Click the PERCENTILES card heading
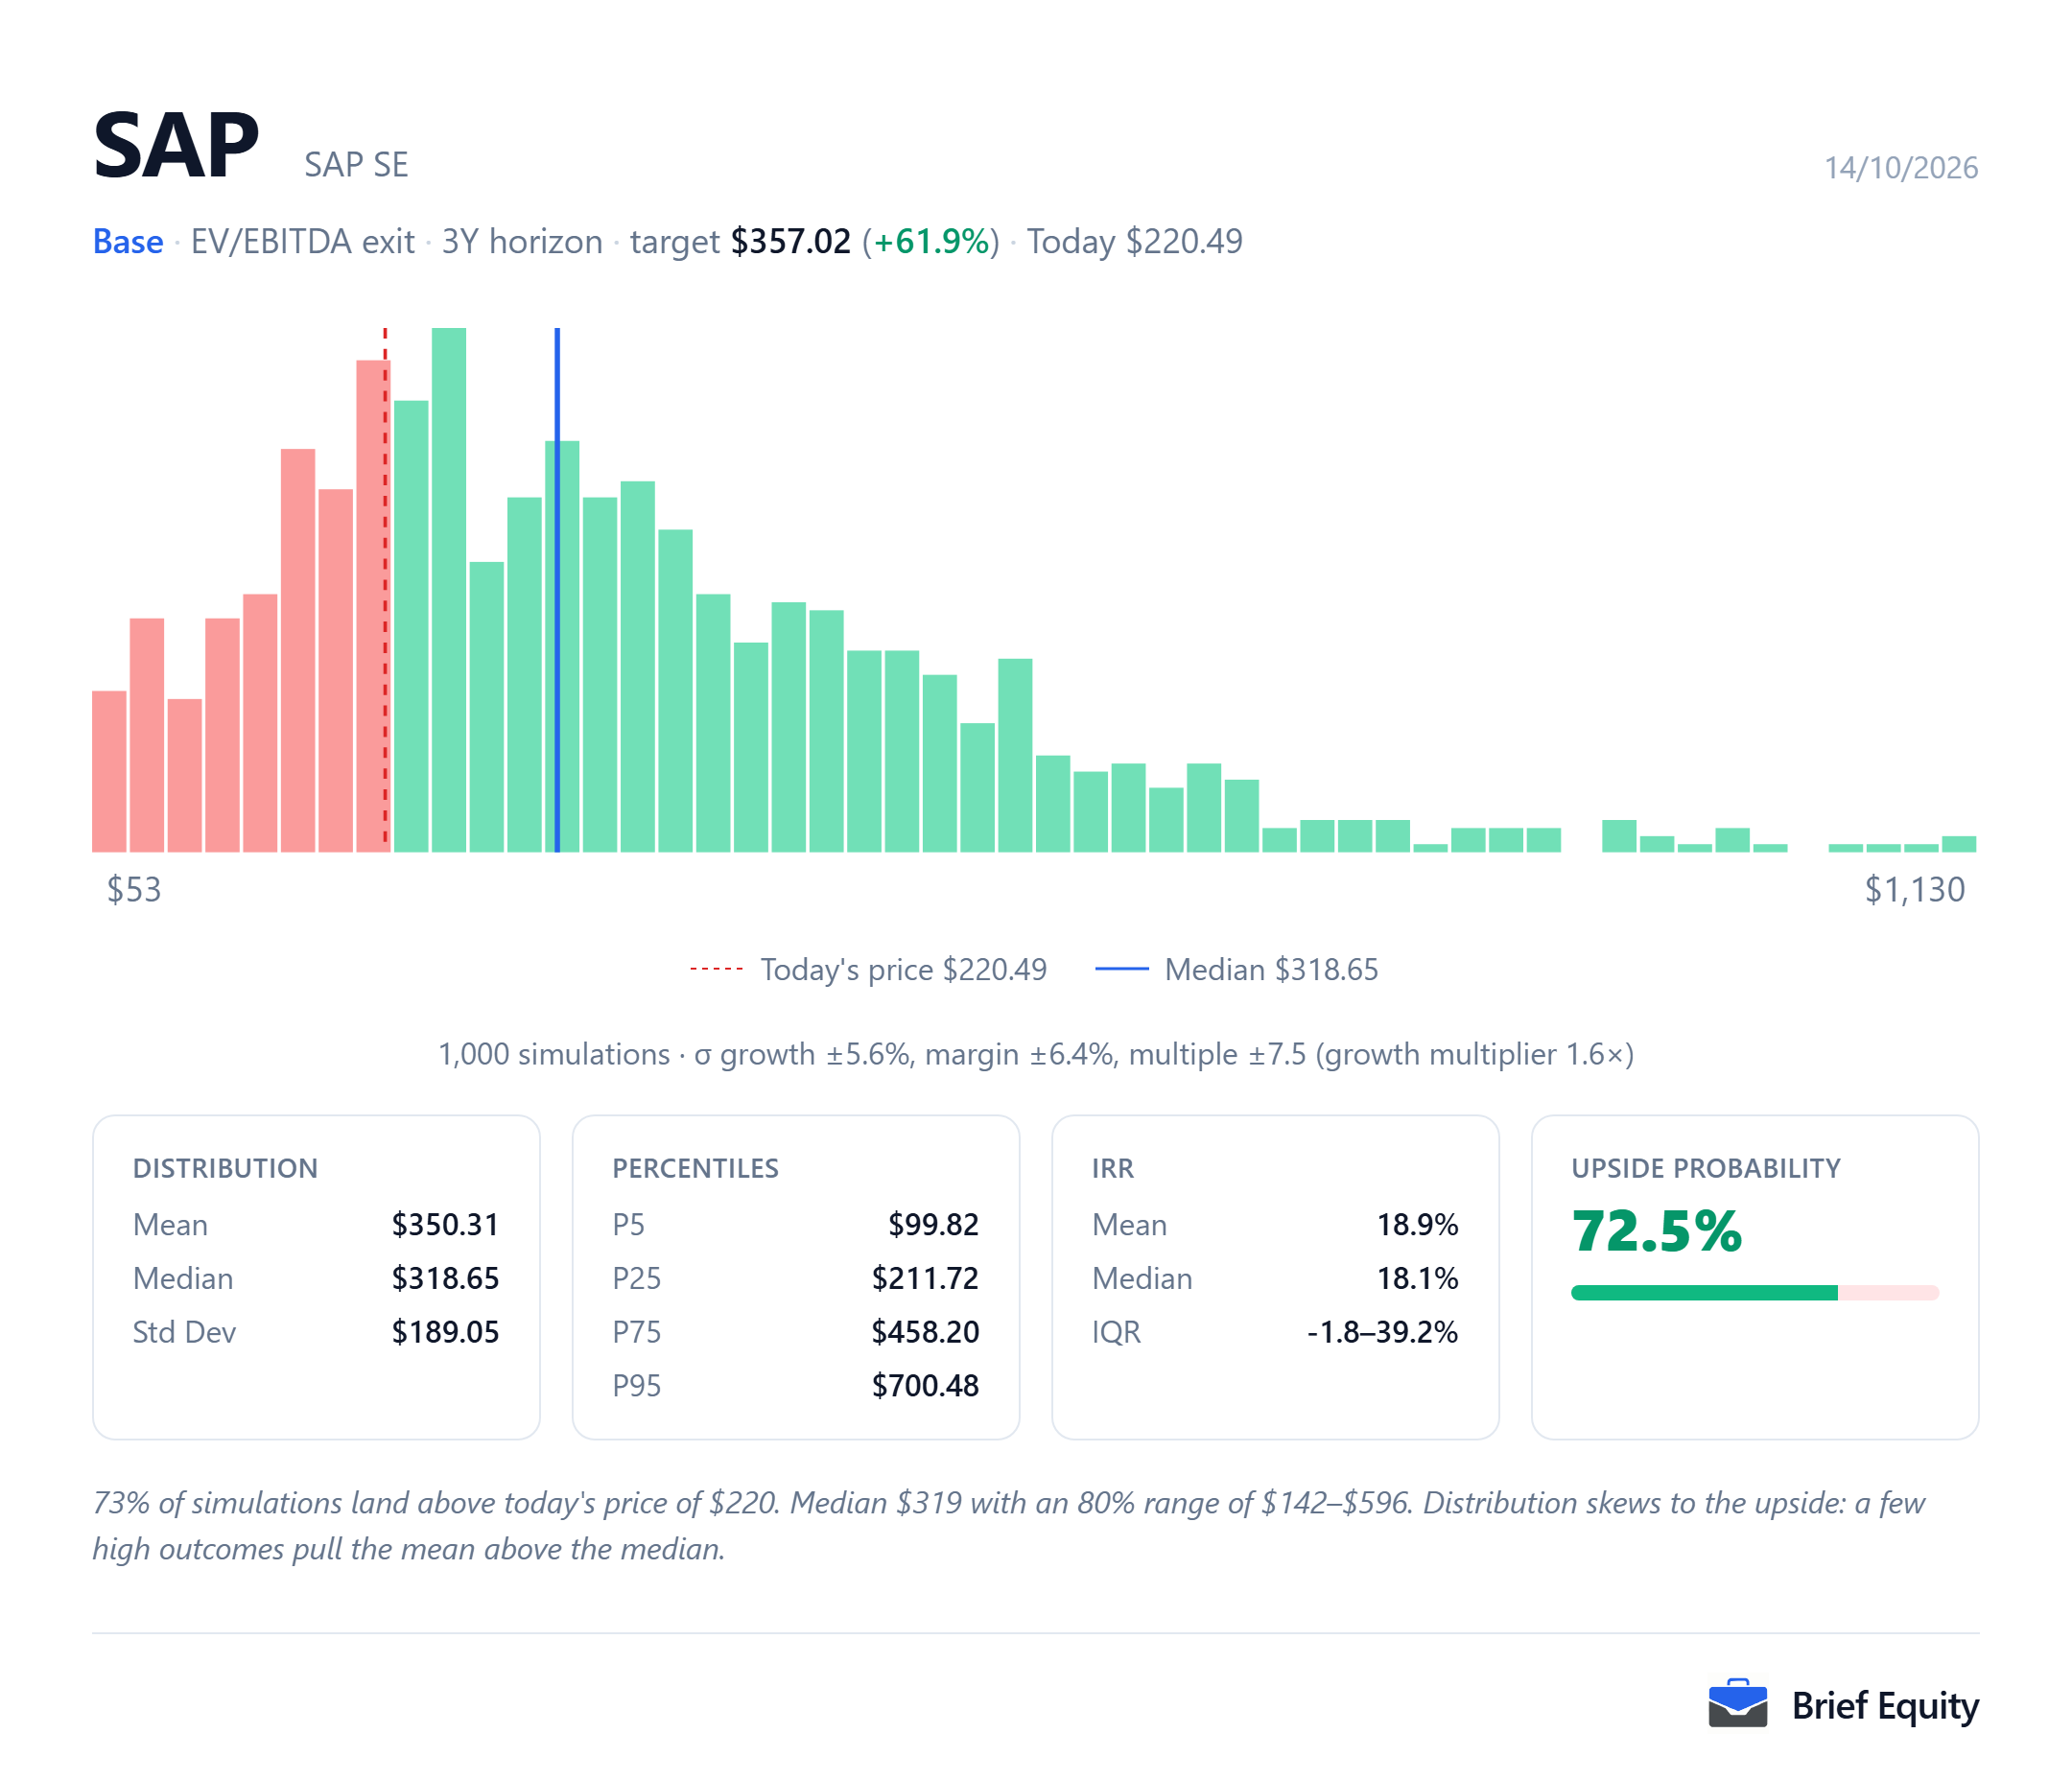Image resolution: width=2072 pixels, height=1780 pixels. pyautogui.click(x=695, y=1168)
